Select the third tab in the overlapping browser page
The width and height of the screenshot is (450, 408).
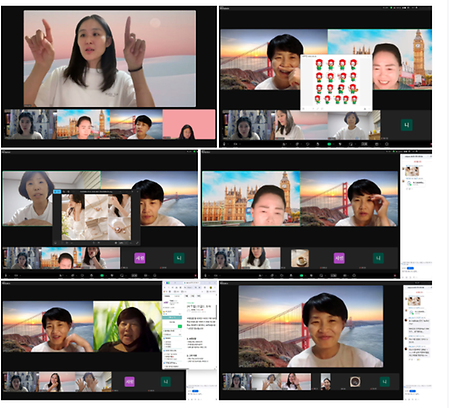click(199, 296)
